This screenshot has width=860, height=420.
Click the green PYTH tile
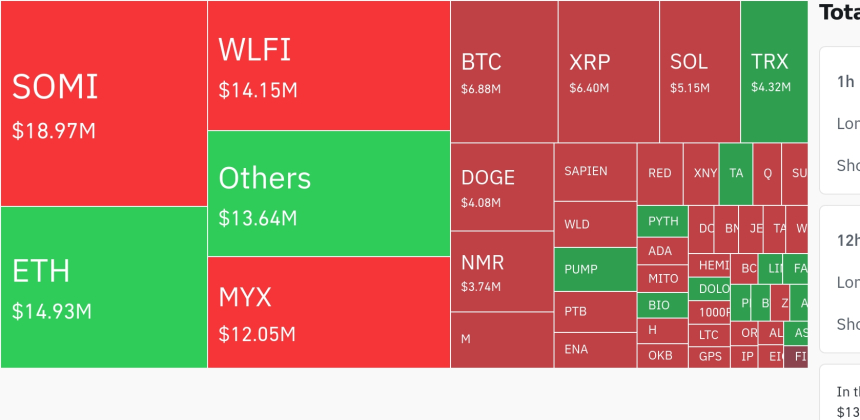662,221
